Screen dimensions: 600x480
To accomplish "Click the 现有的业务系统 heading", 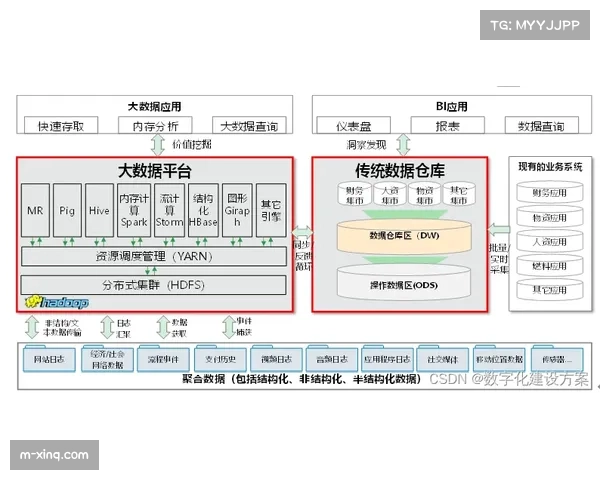I will click(x=550, y=167).
